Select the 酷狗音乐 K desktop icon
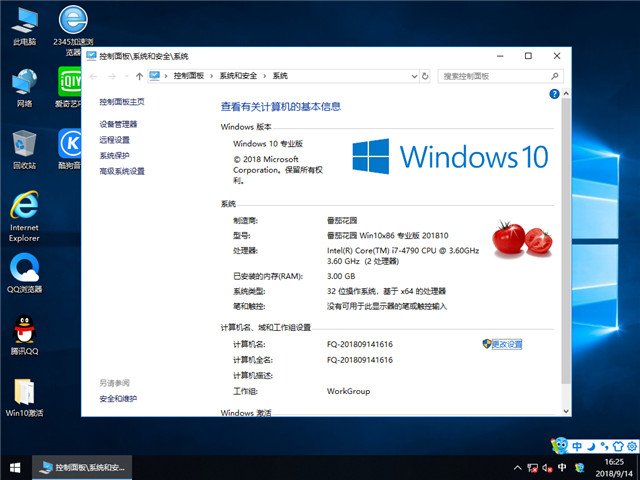The image size is (640, 480). 69,149
